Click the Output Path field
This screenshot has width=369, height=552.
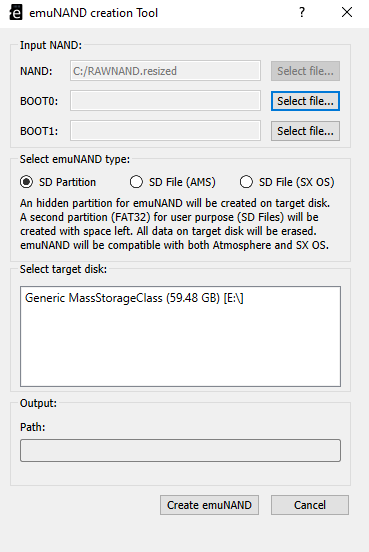(180, 450)
